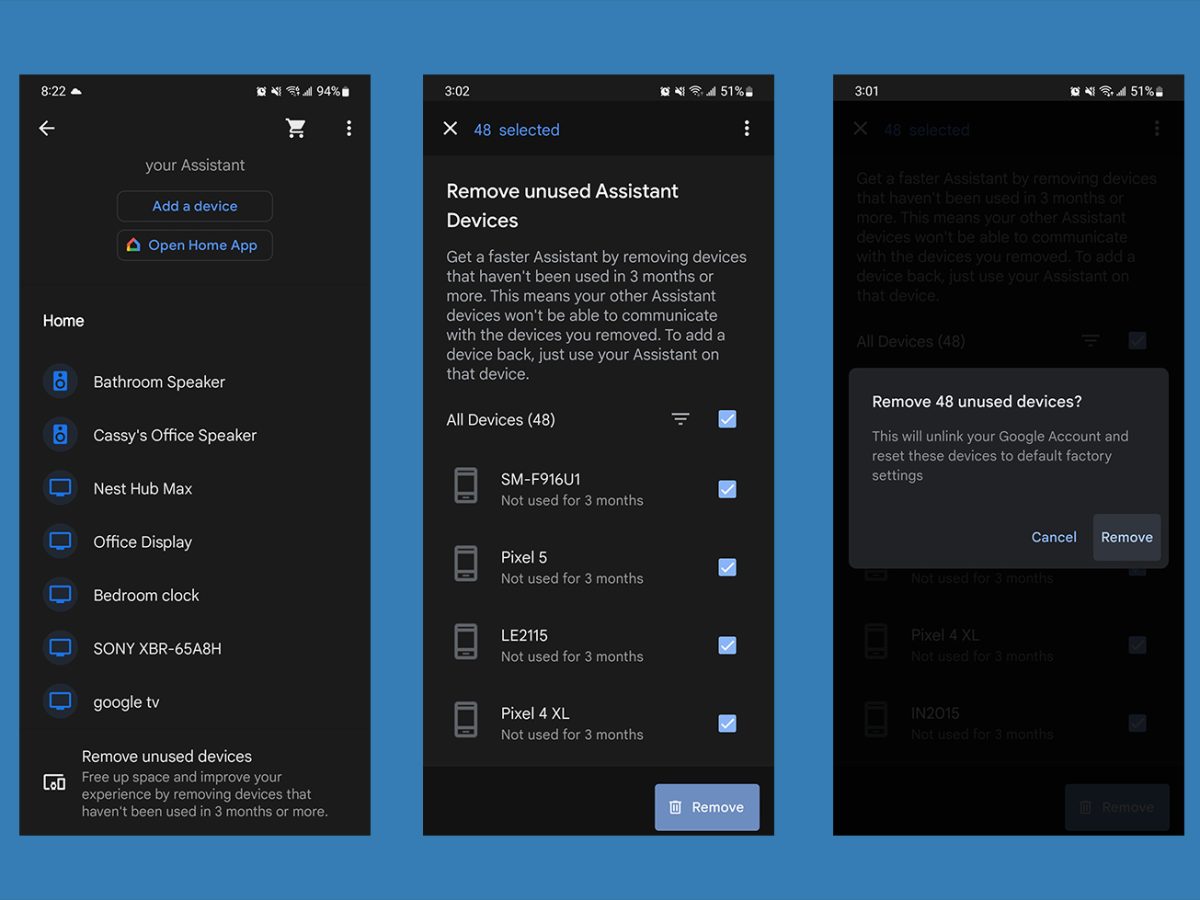Confirm Remove in the dialog
The width and height of the screenshot is (1200, 900).
click(x=1127, y=537)
